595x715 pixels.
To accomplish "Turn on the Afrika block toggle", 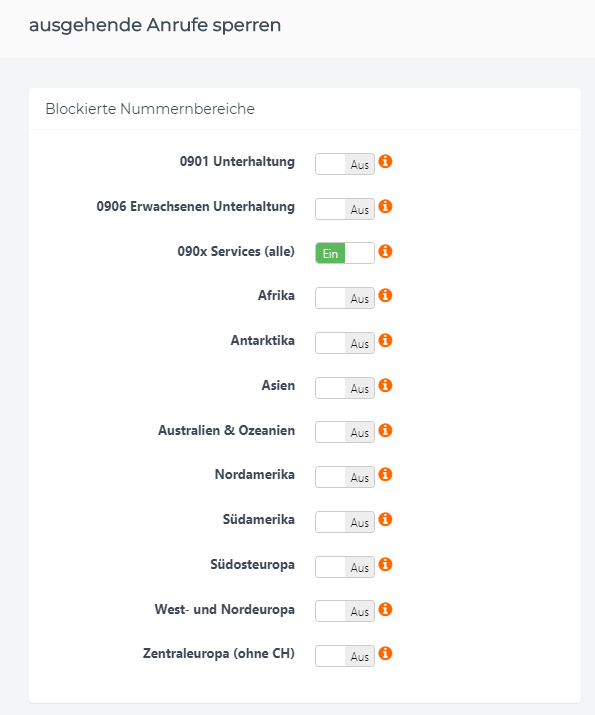I will (345, 298).
